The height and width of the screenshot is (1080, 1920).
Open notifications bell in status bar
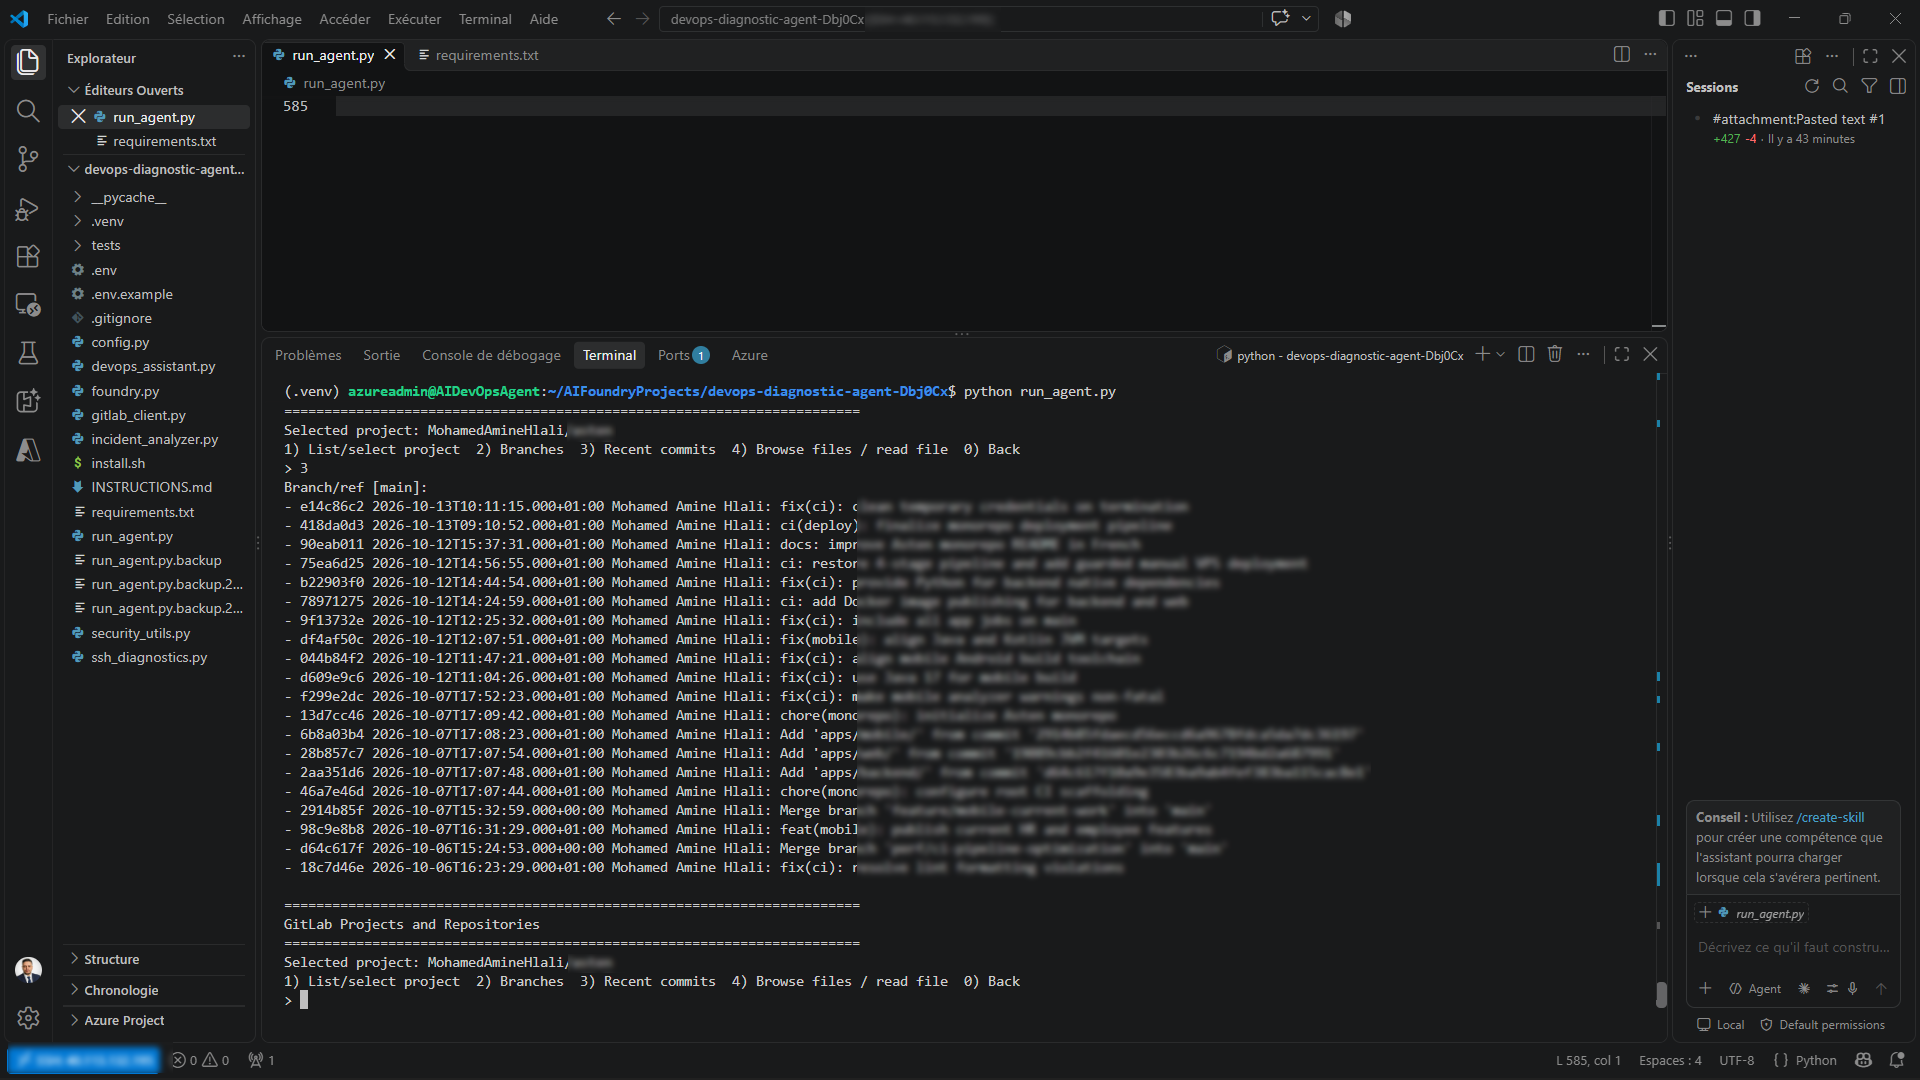coord(1897,1060)
